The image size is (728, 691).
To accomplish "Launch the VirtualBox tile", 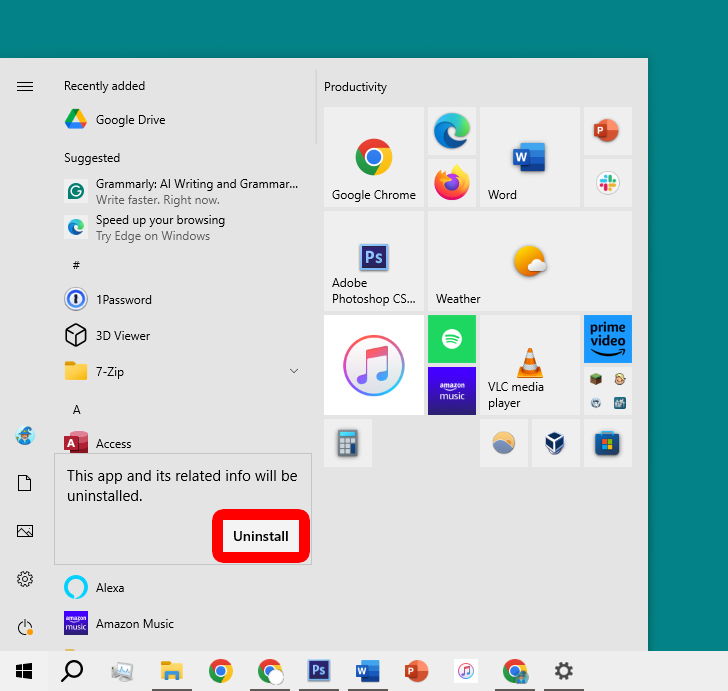I will pyautogui.click(x=555, y=443).
